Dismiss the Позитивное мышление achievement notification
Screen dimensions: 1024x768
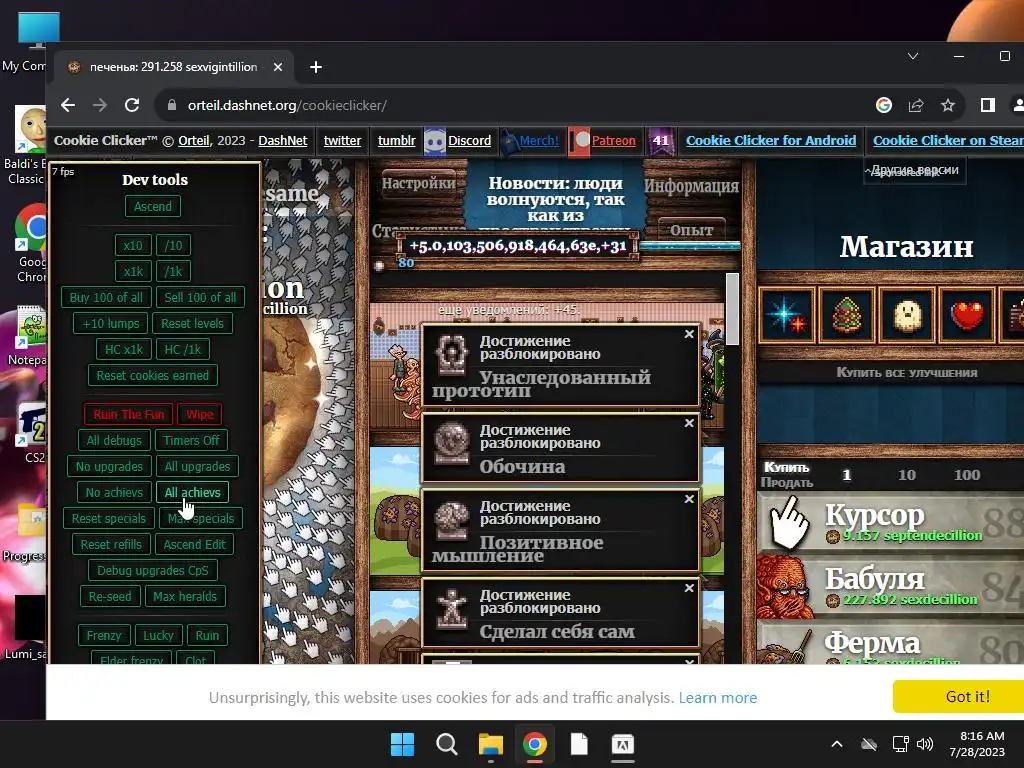(689, 499)
